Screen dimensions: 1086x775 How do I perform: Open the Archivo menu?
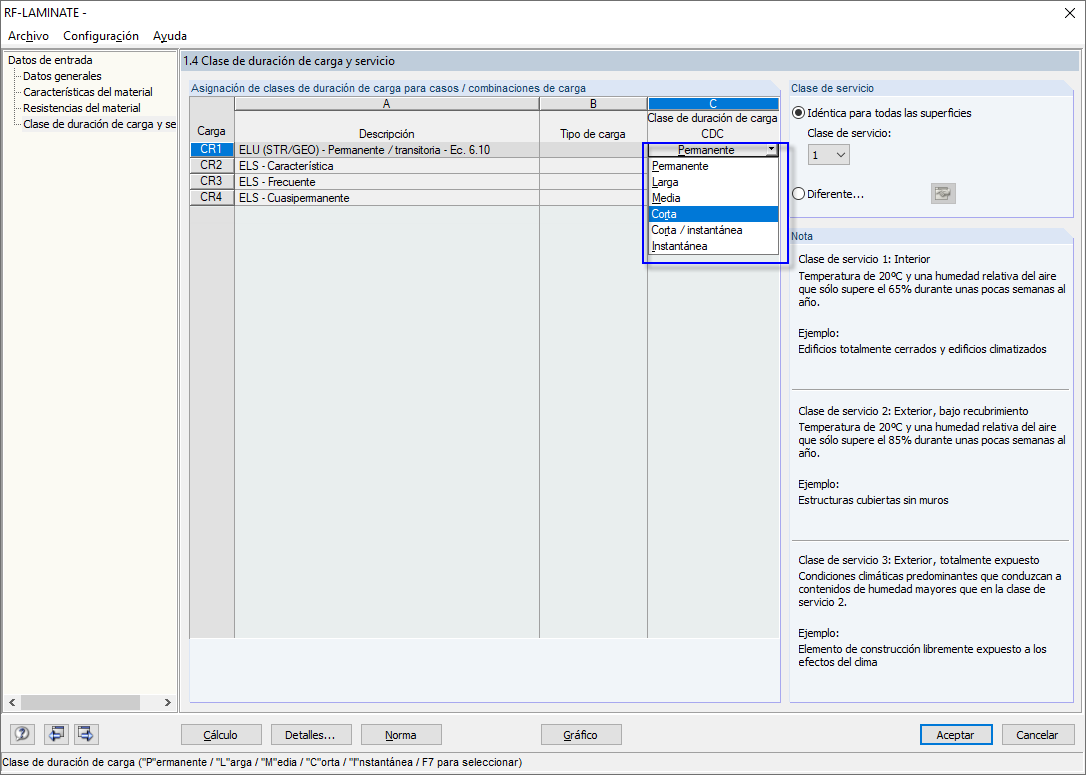click(27, 35)
